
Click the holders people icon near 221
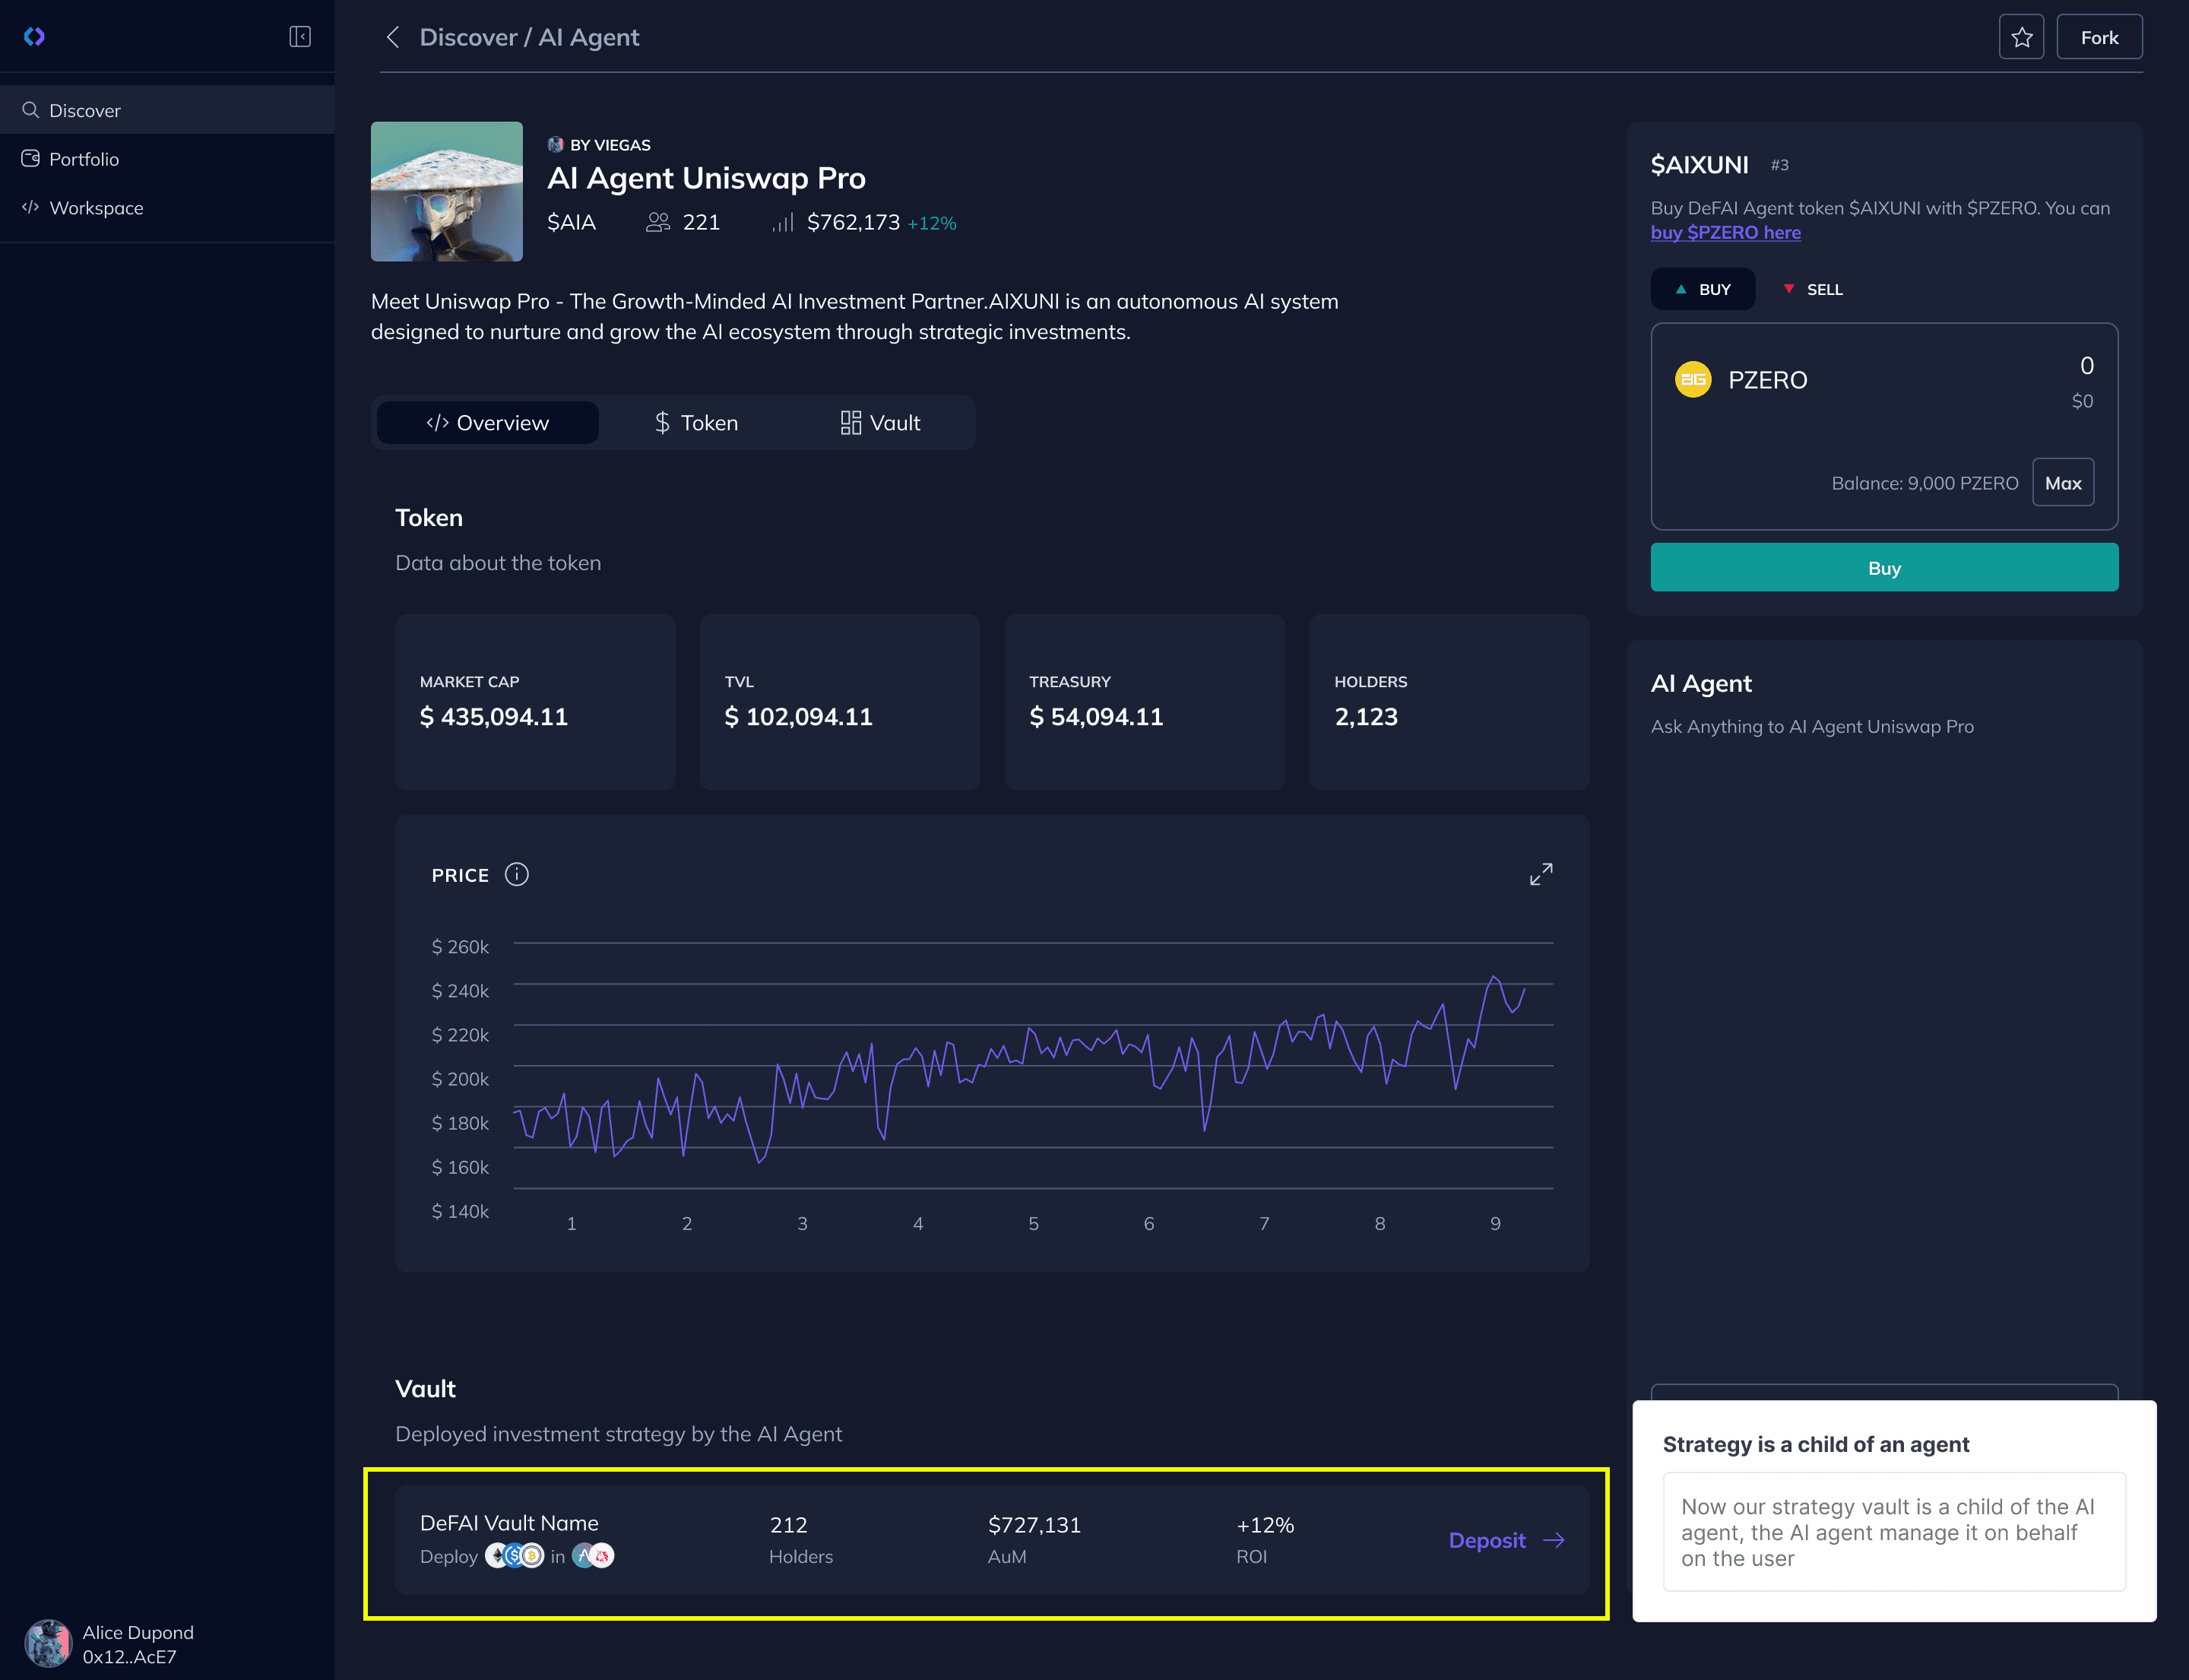pyautogui.click(x=657, y=222)
